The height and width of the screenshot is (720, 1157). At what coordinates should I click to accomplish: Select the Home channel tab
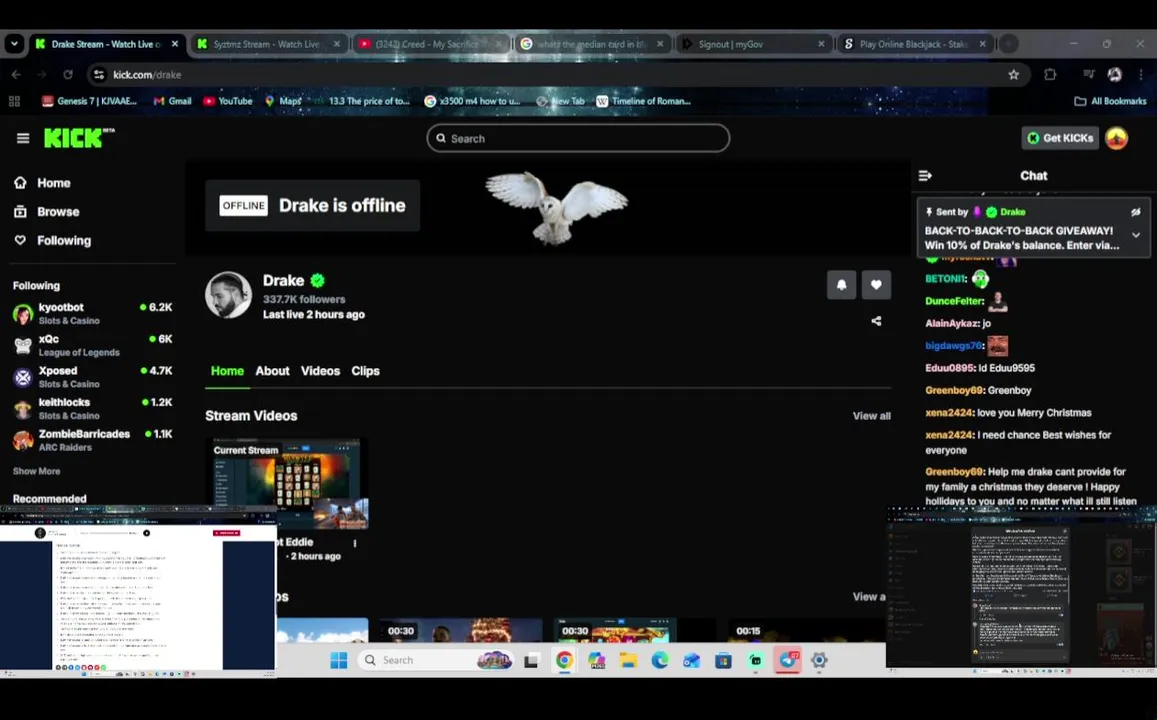click(227, 371)
